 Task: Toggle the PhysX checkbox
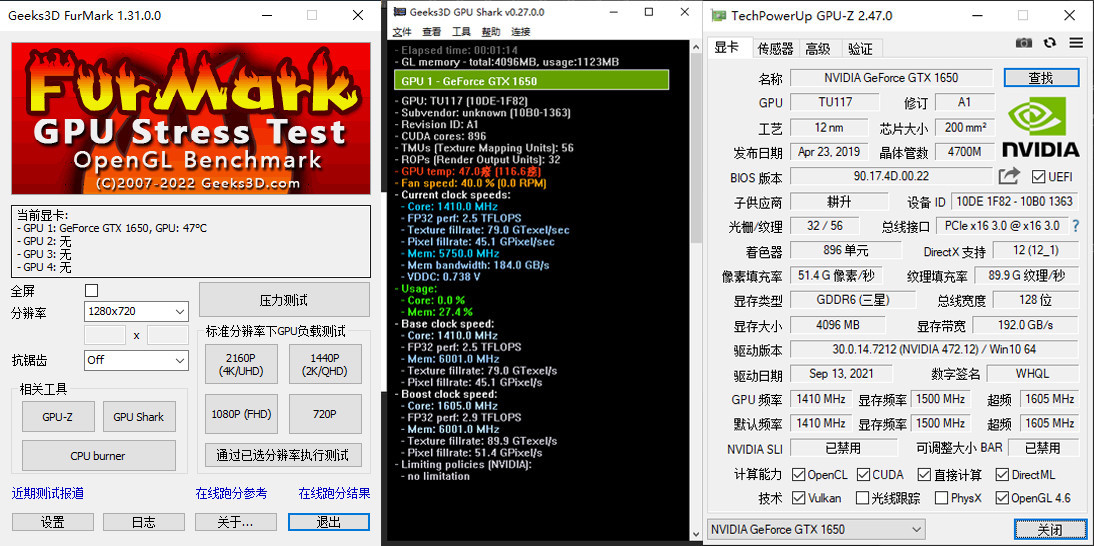tap(941, 498)
